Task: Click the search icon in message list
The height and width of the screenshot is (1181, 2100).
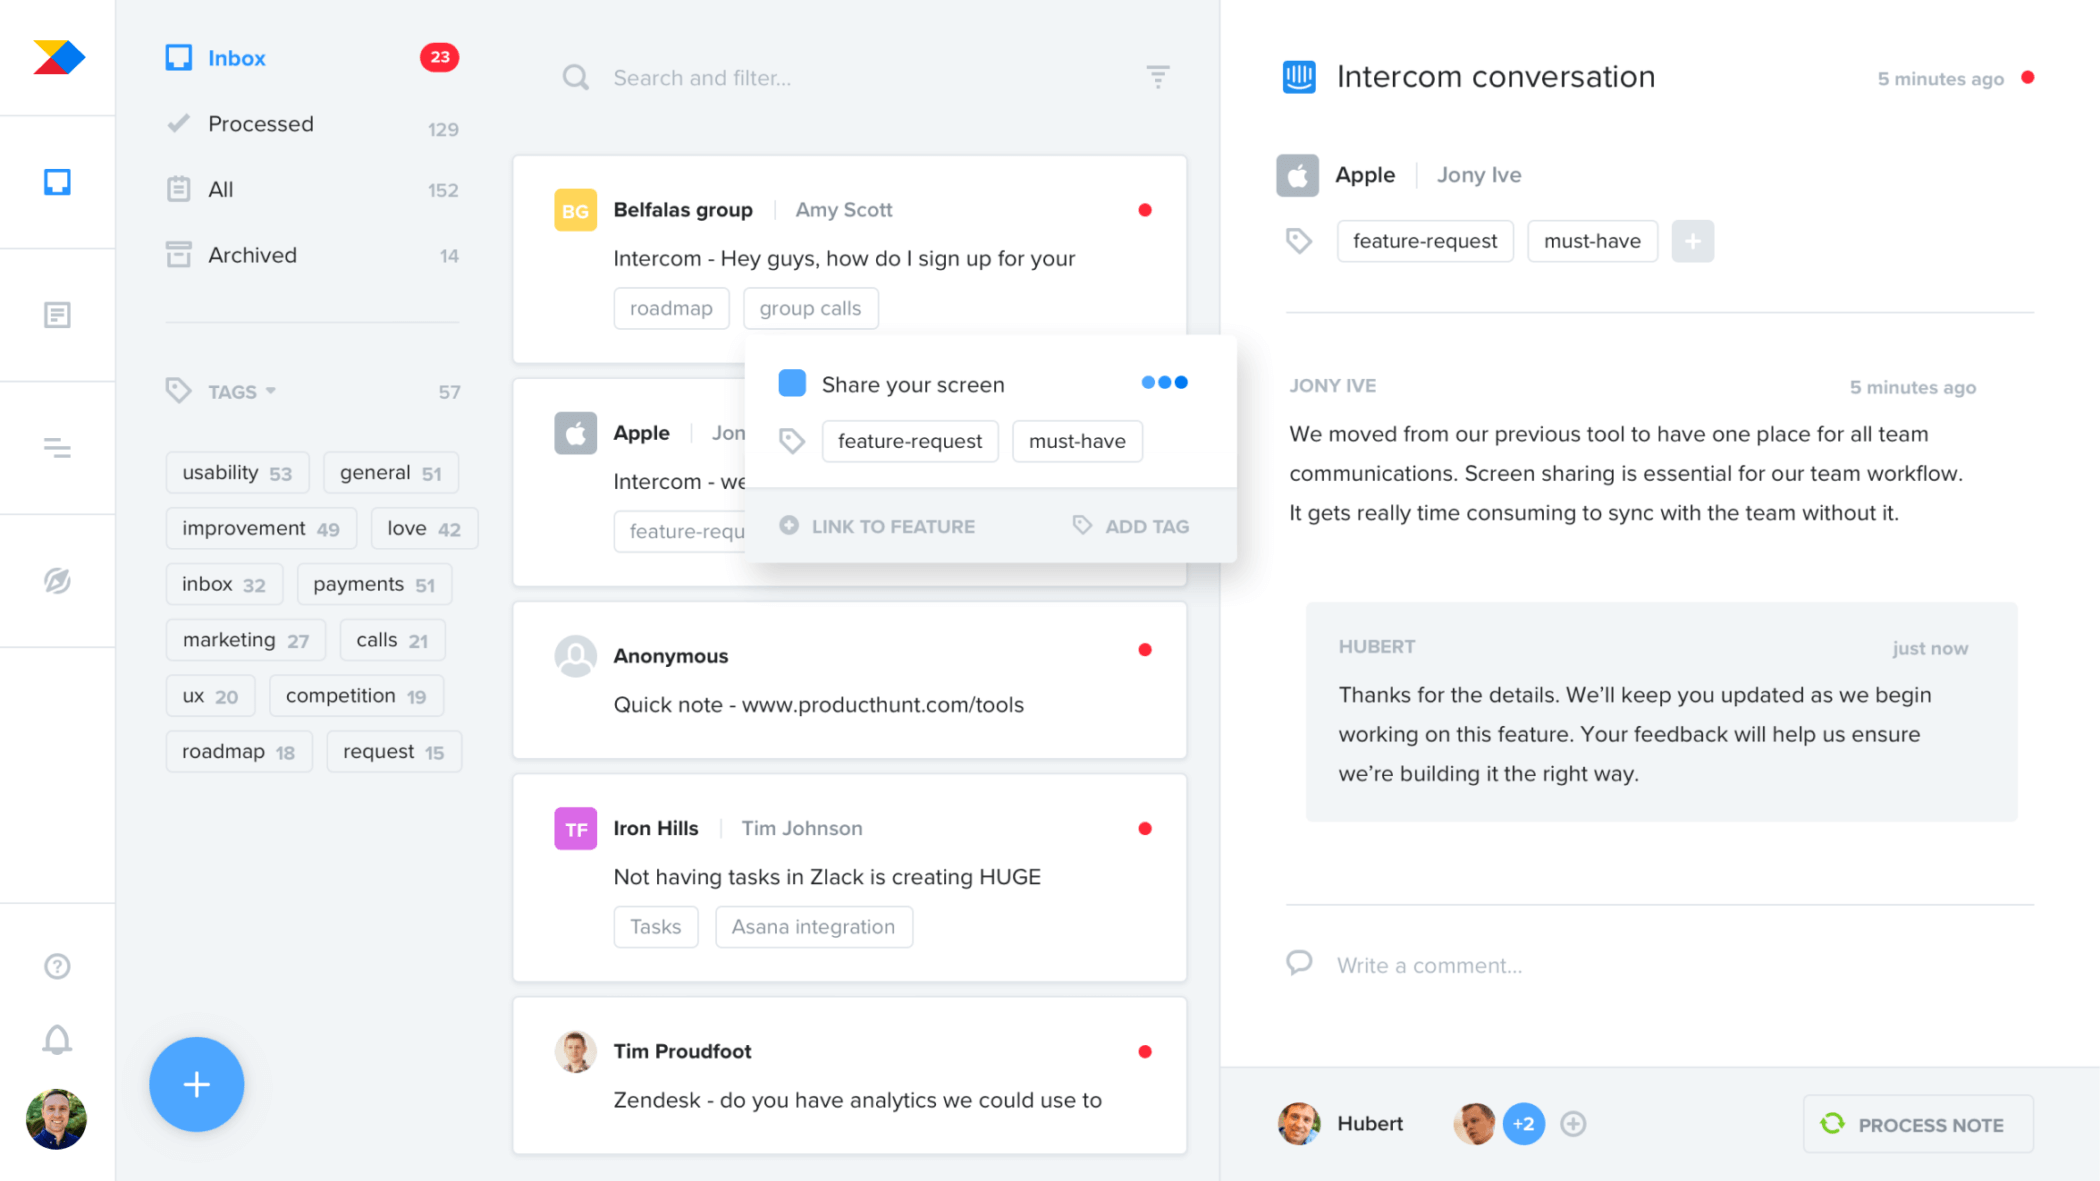Action: click(x=577, y=78)
